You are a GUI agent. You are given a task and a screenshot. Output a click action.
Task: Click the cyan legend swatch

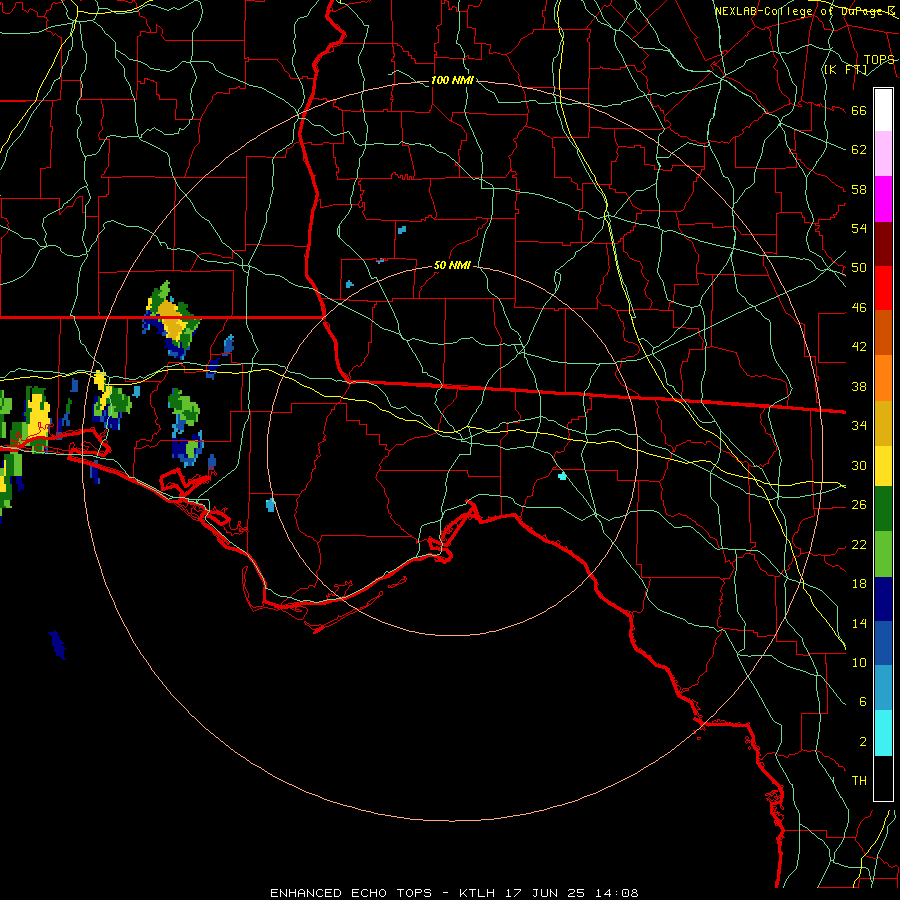(883, 733)
